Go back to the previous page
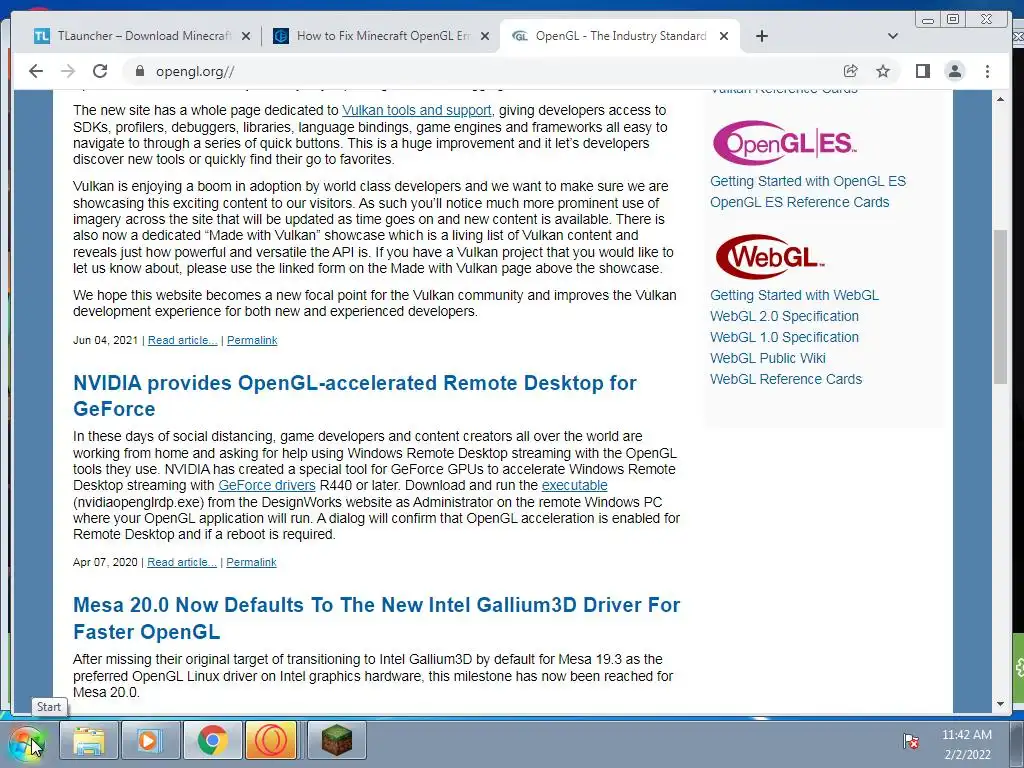The height and width of the screenshot is (768, 1024). tap(35, 71)
